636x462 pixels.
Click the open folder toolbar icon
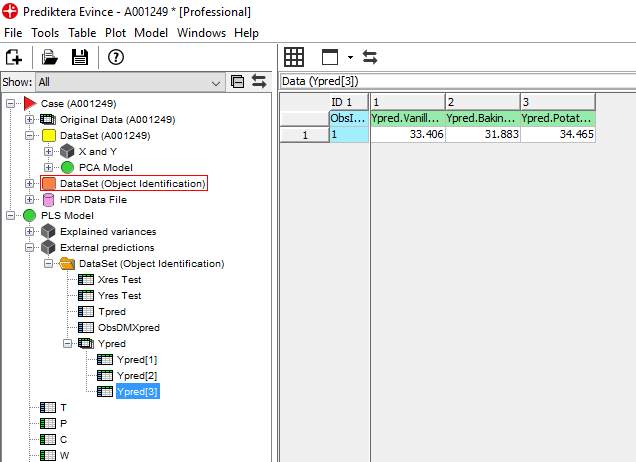pyautogui.click(x=49, y=57)
